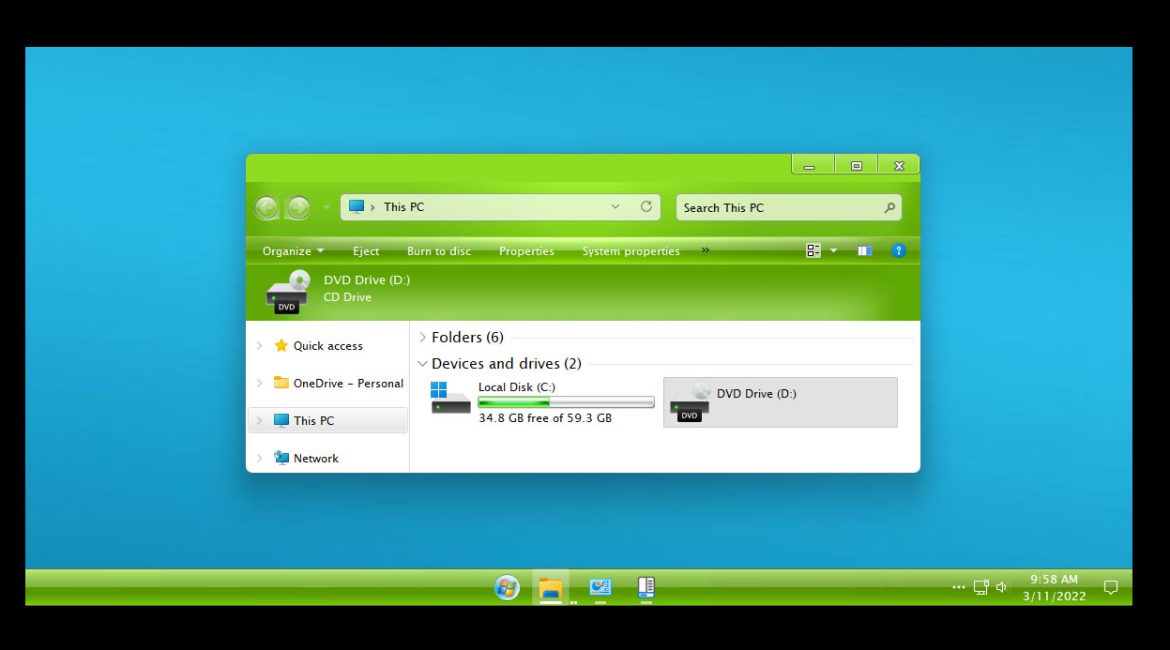This screenshot has height=650, width=1170.
Task: Open the notification center icon
Action: click(x=1110, y=587)
